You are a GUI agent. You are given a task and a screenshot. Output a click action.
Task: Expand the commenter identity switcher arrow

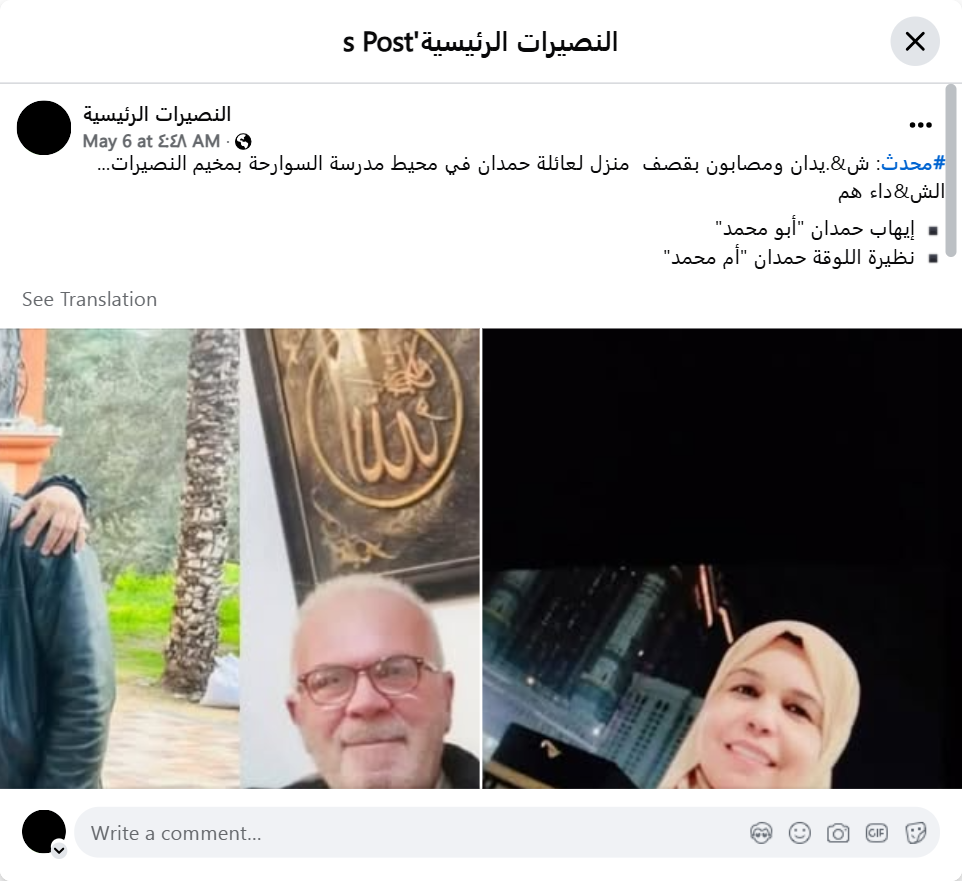pyautogui.click(x=59, y=850)
